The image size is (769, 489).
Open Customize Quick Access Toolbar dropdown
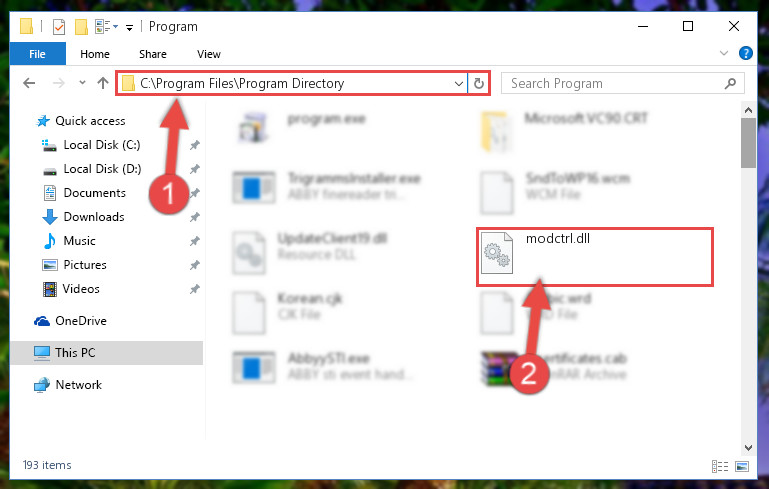coord(129,27)
